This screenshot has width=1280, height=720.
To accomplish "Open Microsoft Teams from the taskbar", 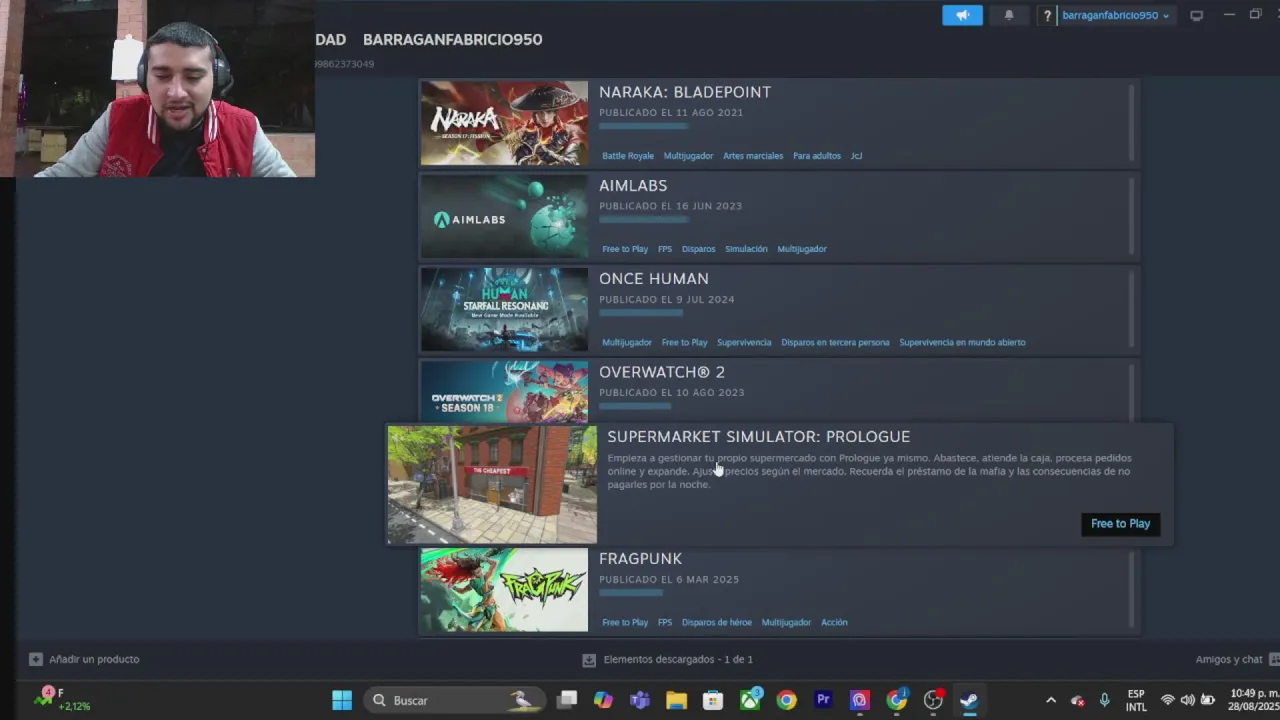I will [640, 700].
